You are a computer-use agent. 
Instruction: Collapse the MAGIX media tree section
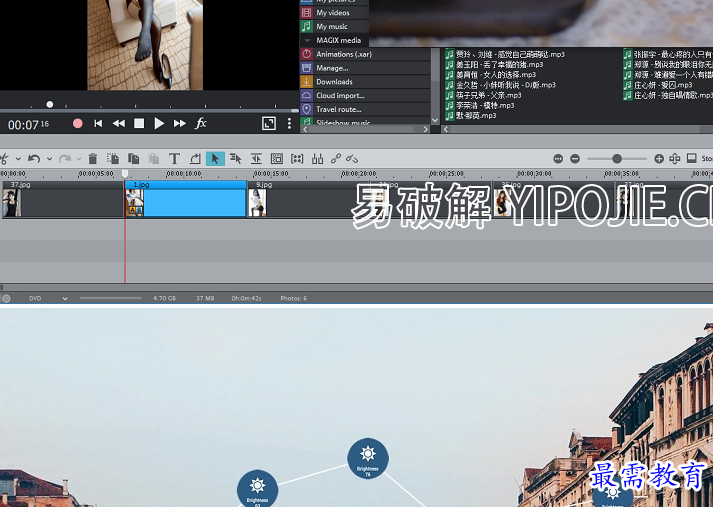coord(307,40)
